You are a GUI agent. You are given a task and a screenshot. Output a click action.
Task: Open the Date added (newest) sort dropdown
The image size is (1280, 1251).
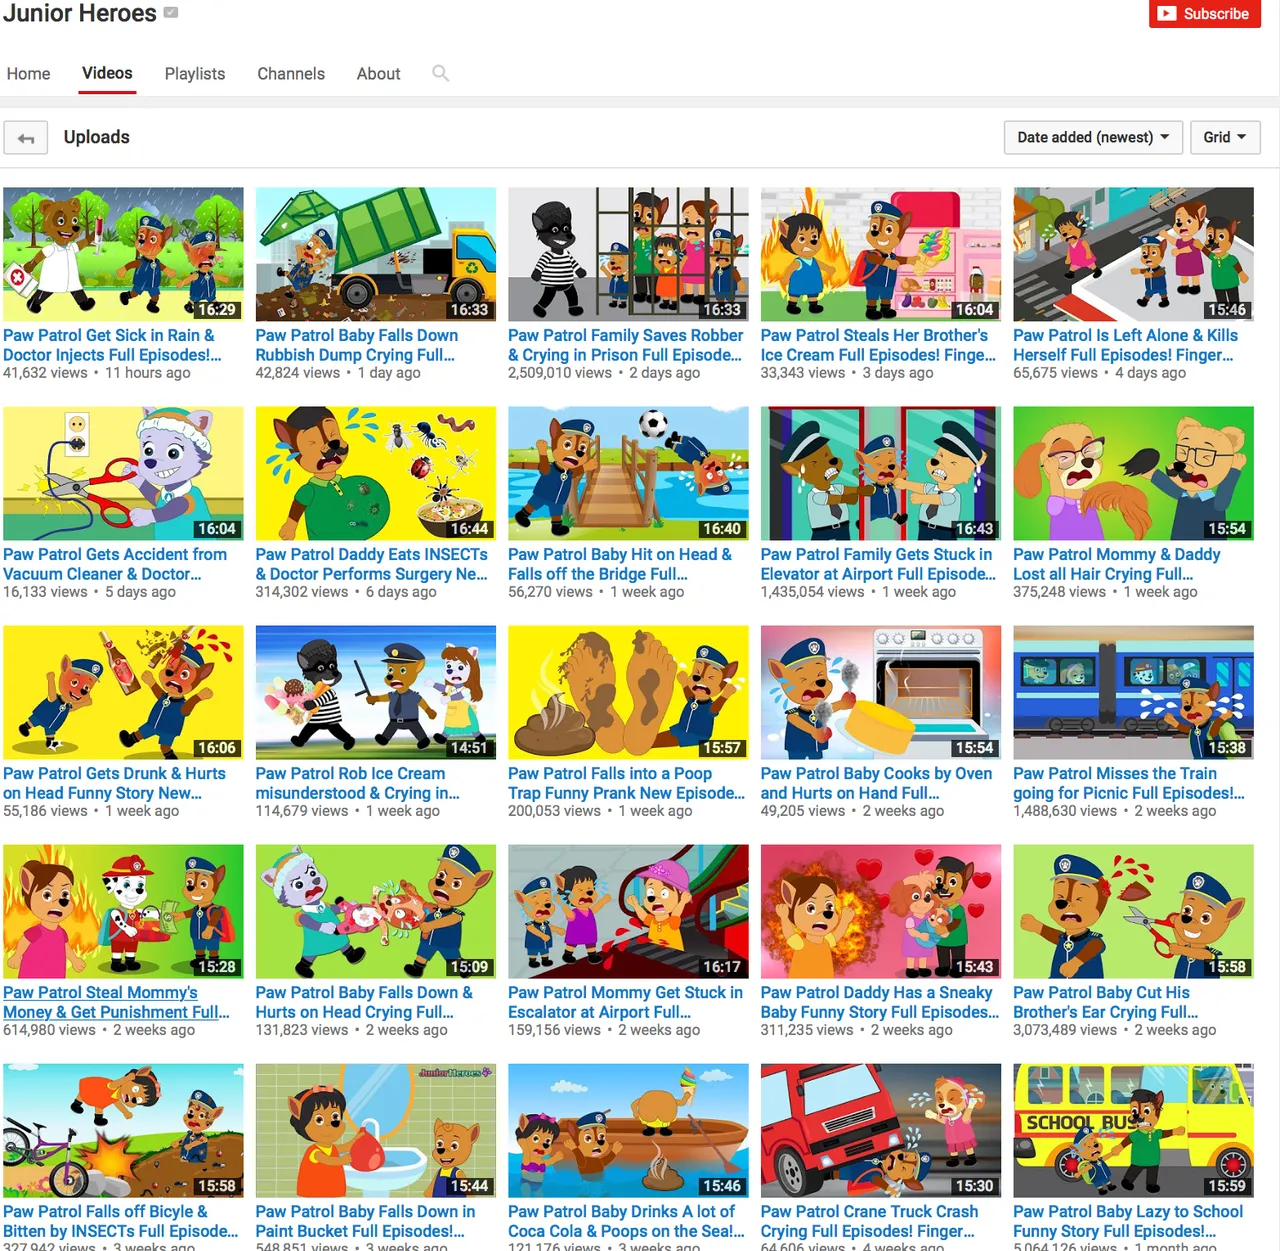tap(1093, 137)
